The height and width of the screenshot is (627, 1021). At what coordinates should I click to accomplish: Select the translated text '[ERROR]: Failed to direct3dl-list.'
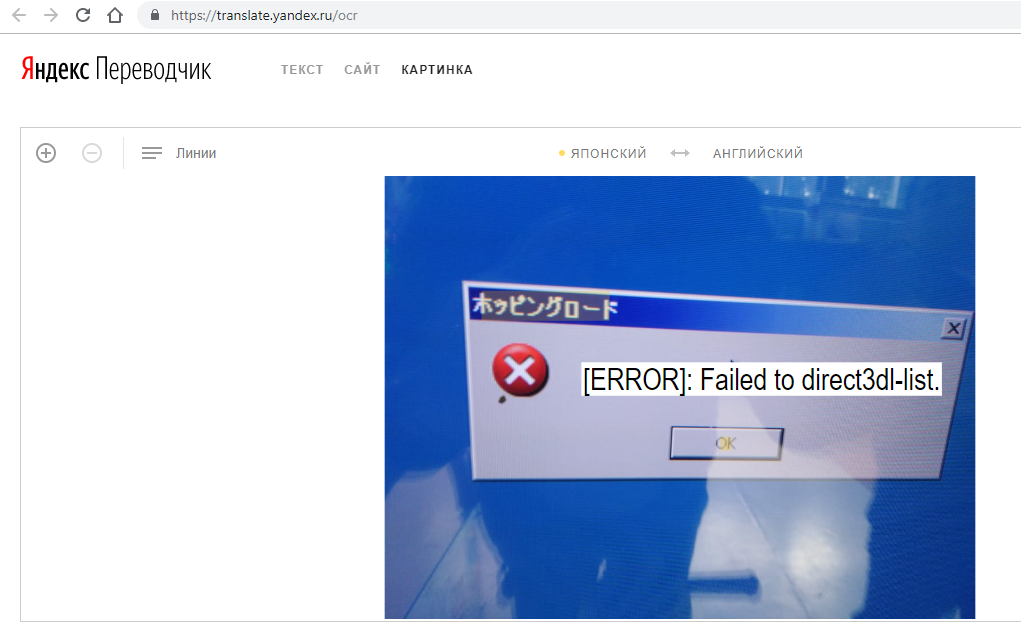[761, 380]
